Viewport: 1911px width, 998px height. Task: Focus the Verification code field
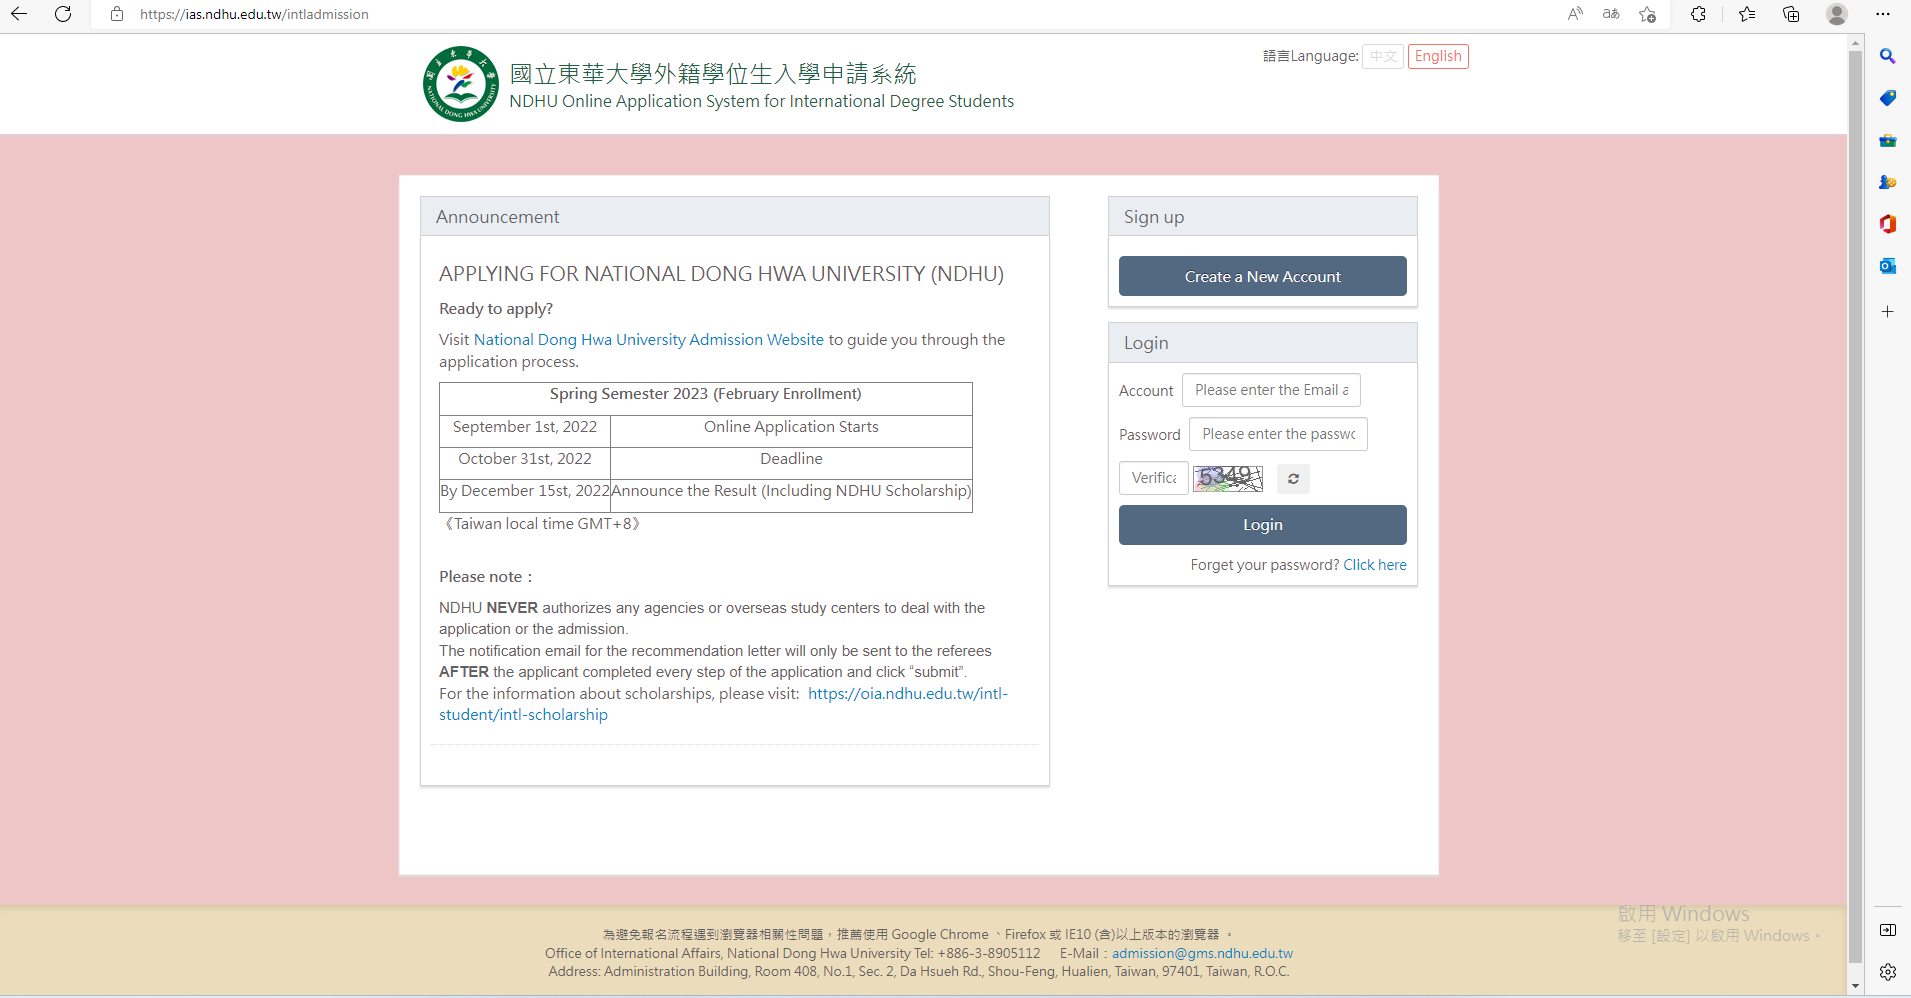[x=1154, y=478]
